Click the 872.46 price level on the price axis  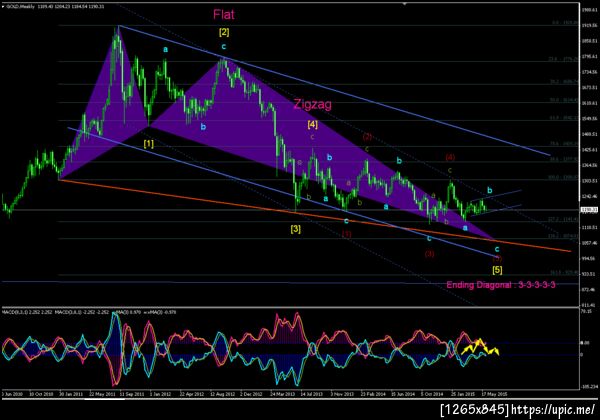(x=589, y=290)
